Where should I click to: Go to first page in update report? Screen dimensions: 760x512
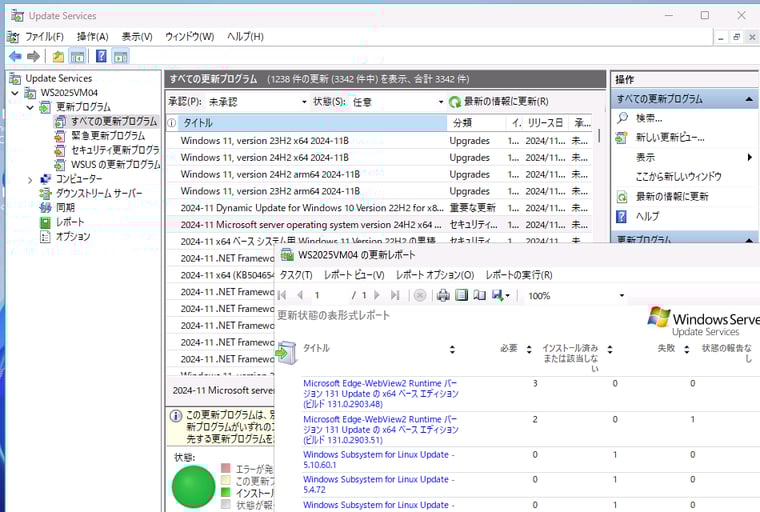pyautogui.click(x=282, y=295)
